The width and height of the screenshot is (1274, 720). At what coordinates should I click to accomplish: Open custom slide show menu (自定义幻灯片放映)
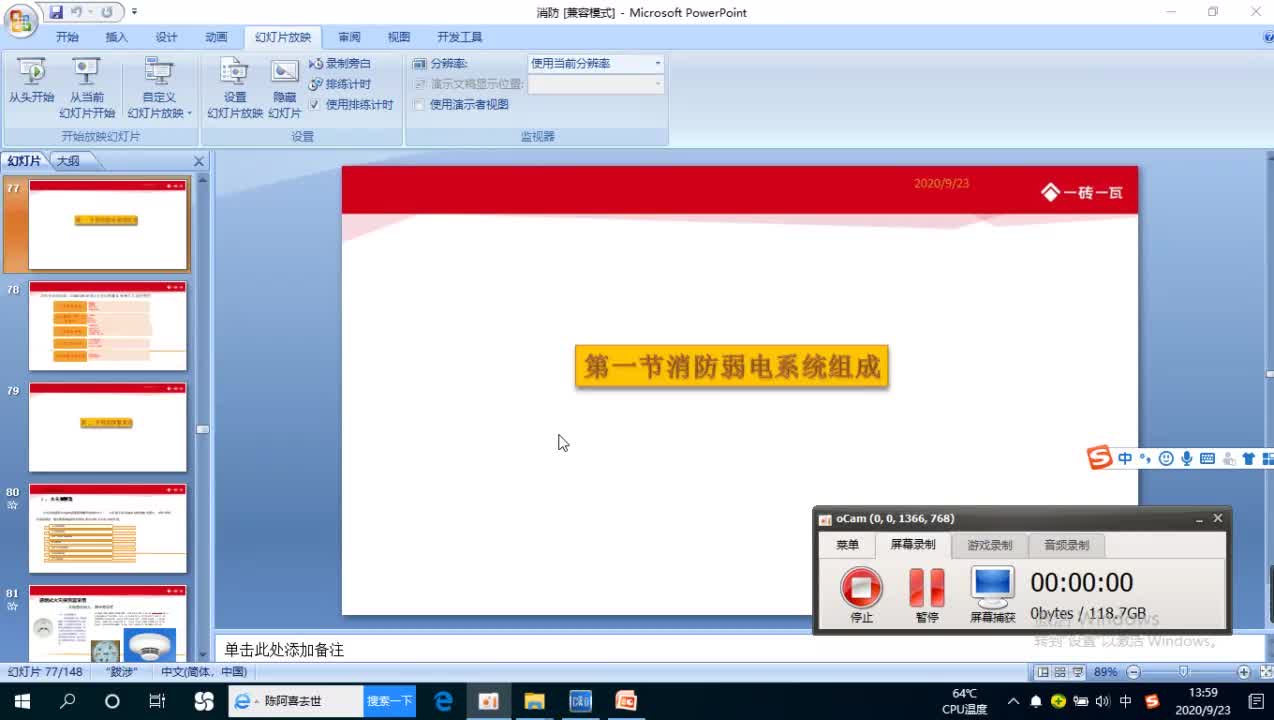coord(160,89)
